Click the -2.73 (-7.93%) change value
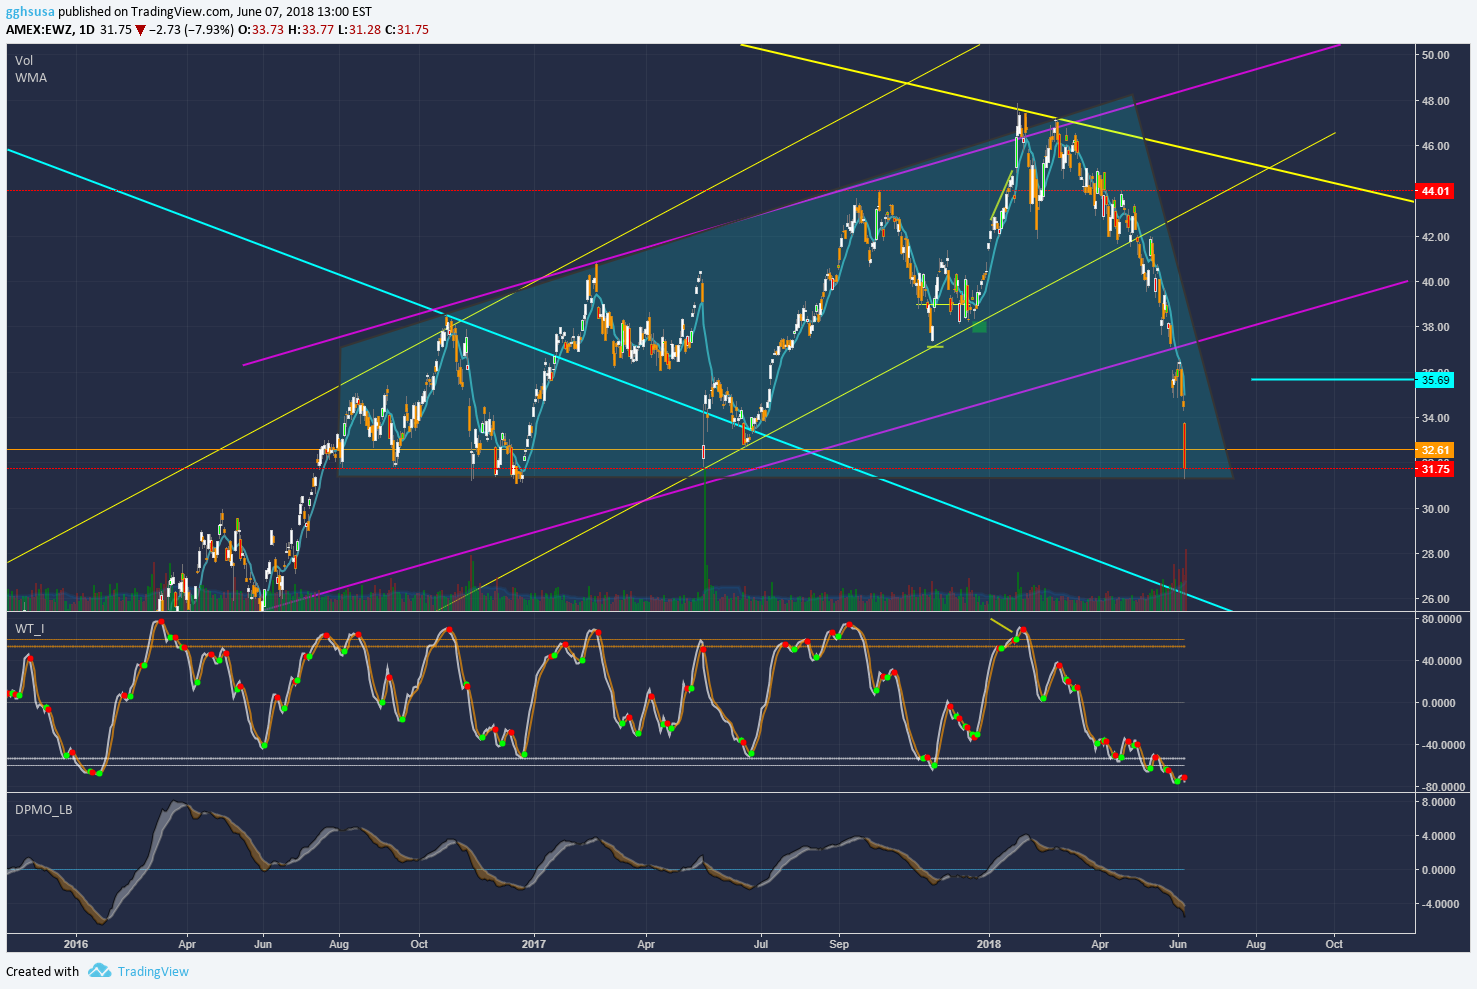This screenshot has height=989, width=1477. click(x=192, y=30)
